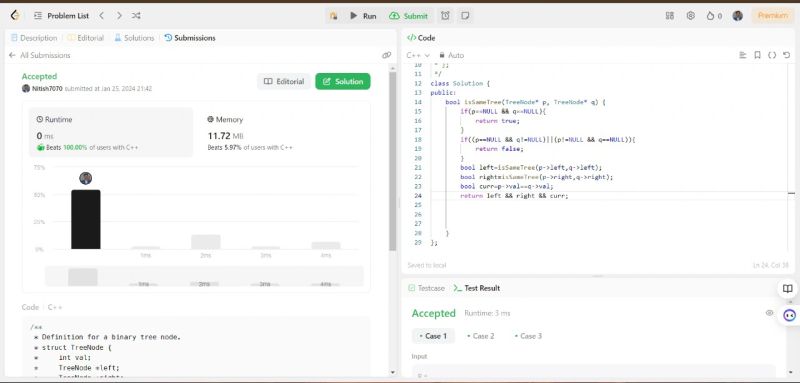Toggle the eye icon in Test Result

(769, 313)
